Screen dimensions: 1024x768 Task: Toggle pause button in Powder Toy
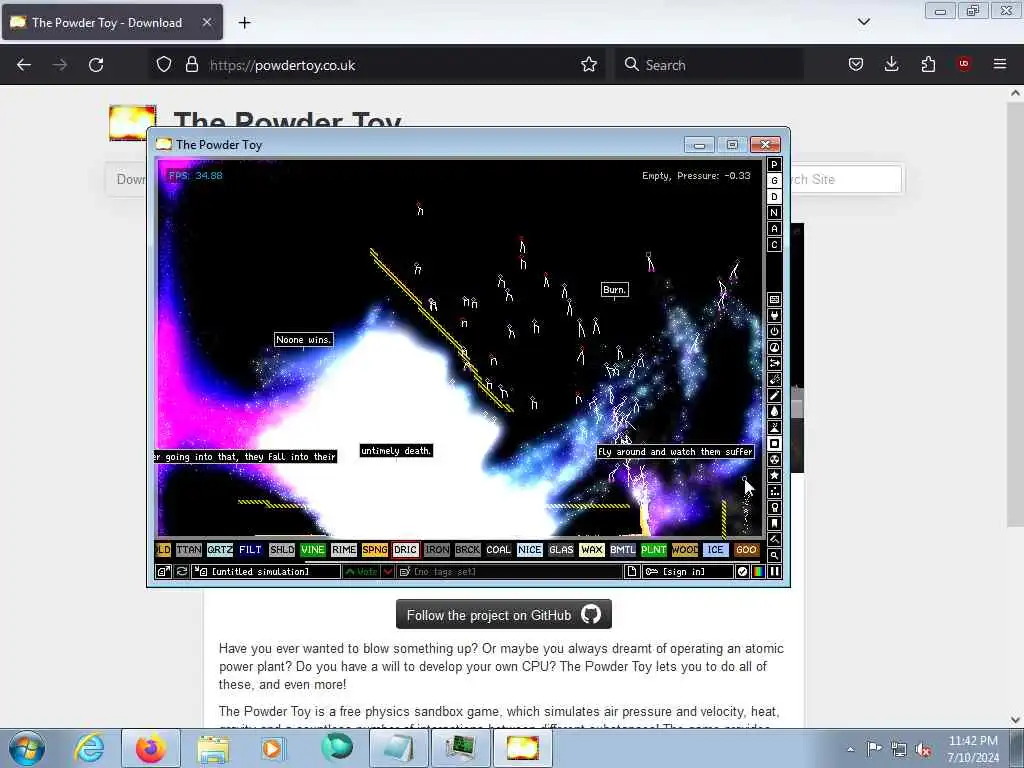tap(775, 571)
